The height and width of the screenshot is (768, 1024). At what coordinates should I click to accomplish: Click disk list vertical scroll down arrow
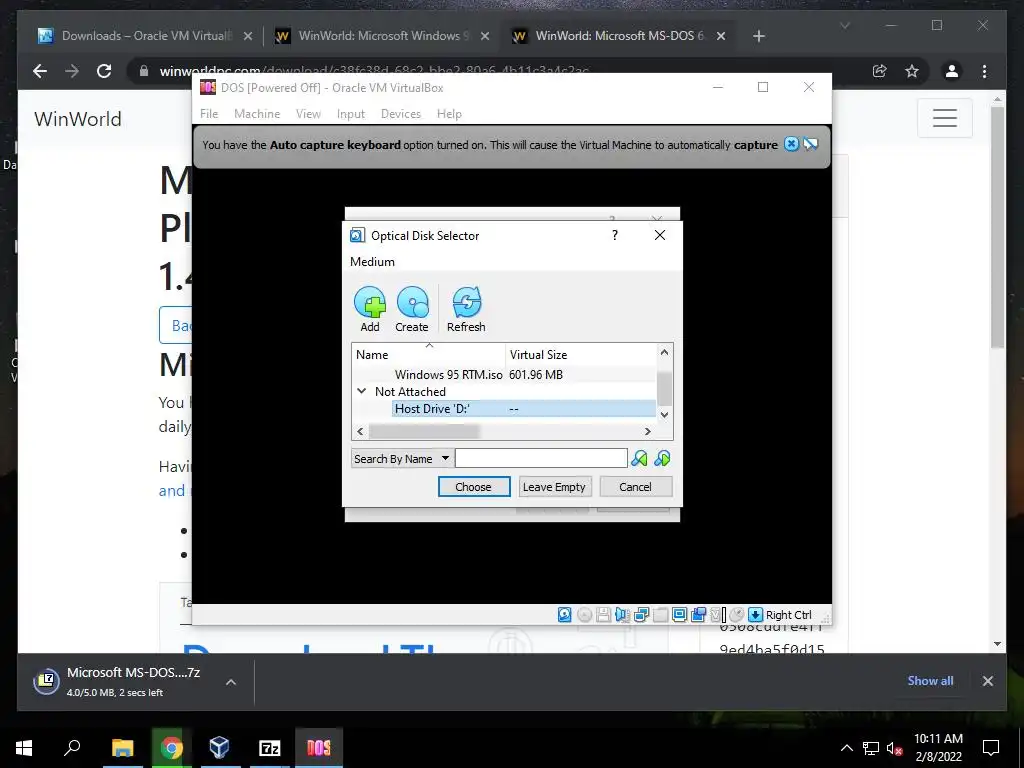(664, 415)
